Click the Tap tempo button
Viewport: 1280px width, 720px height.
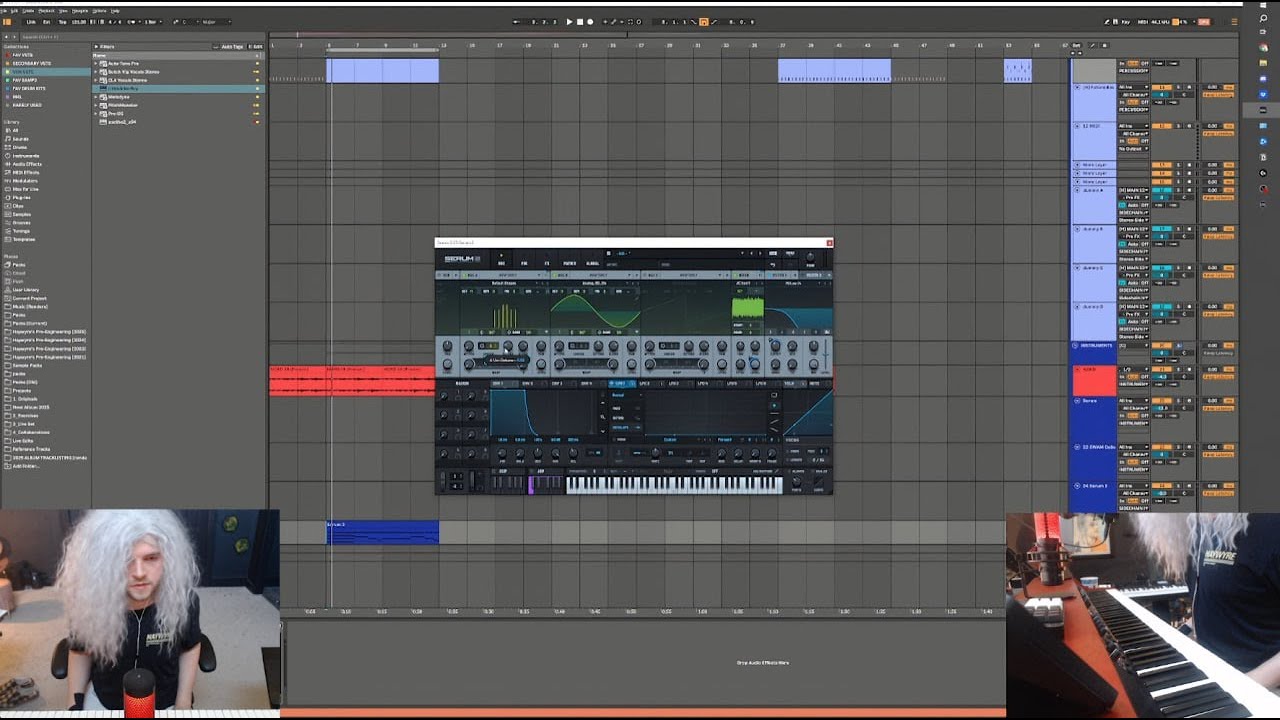[62, 21]
